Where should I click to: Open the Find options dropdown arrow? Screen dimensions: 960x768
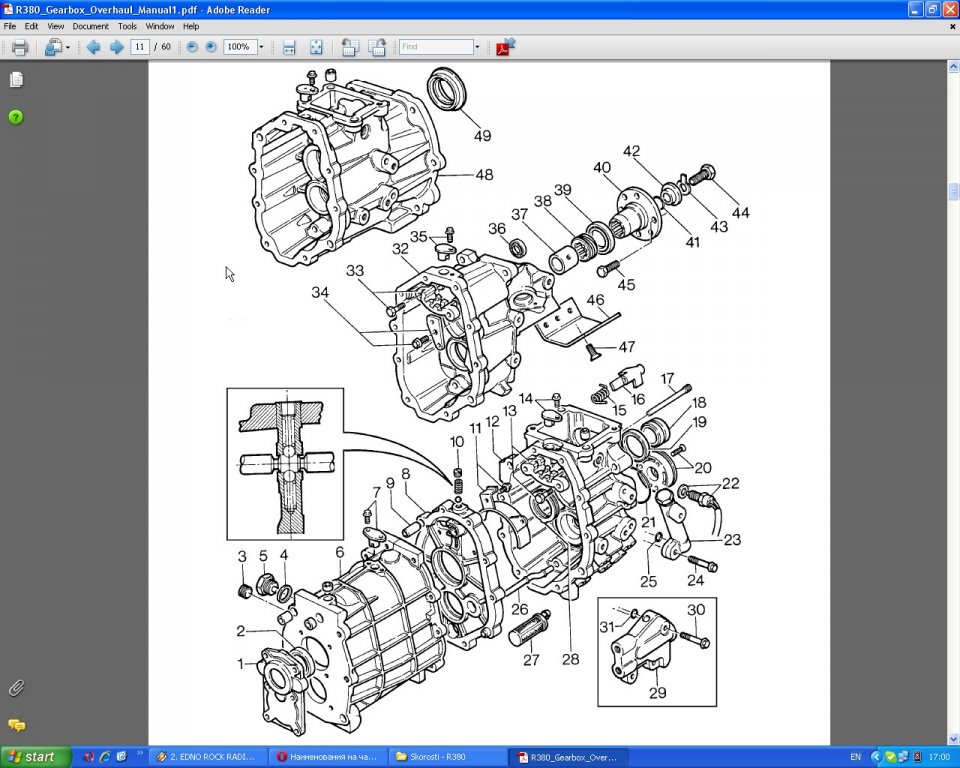point(478,47)
